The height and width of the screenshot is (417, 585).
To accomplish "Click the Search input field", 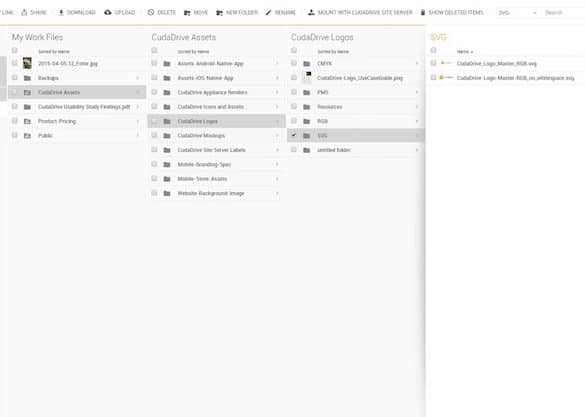I will [563, 13].
